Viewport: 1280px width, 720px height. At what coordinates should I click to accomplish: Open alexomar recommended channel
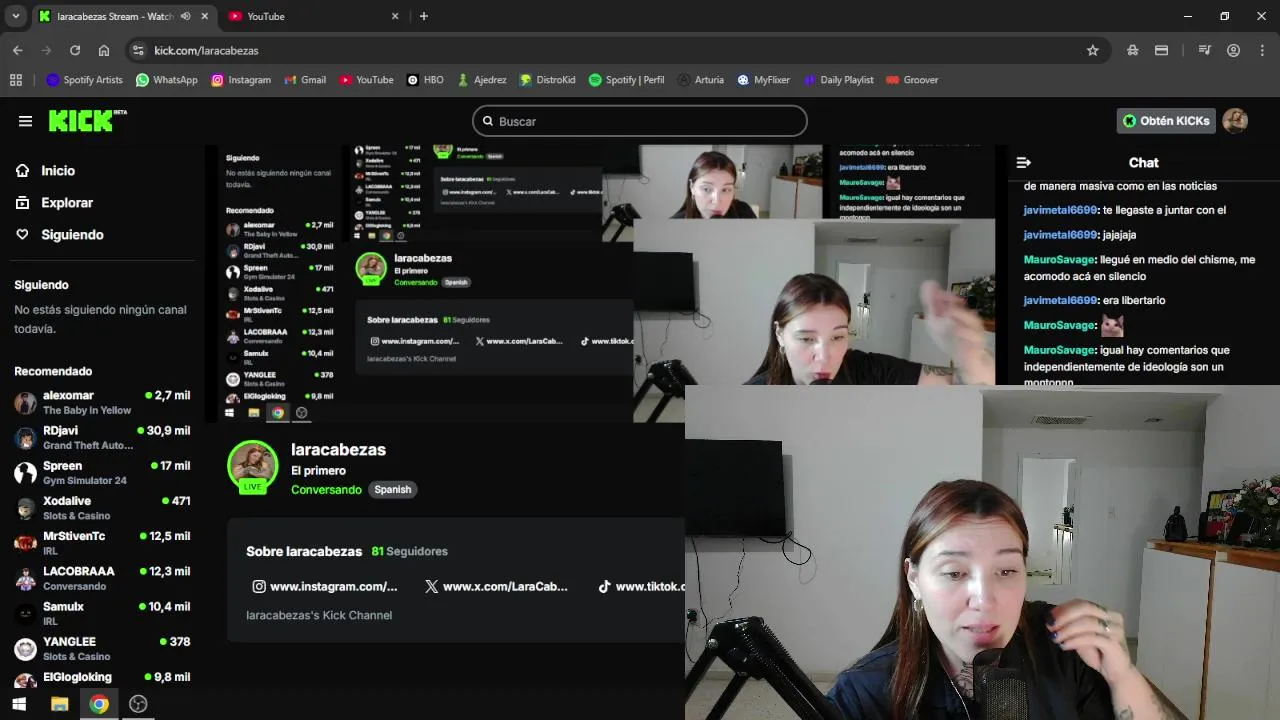point(102,402)
